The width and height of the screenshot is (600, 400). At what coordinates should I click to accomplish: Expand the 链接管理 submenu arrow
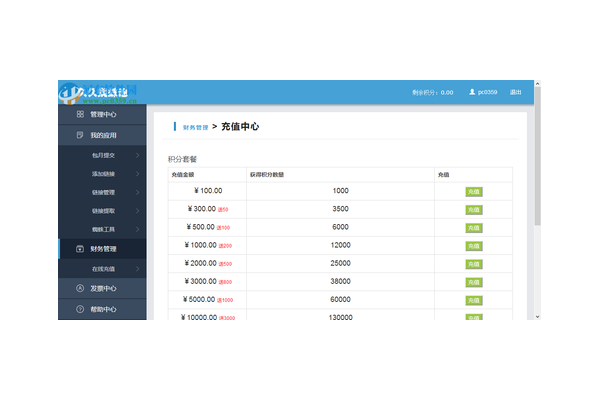click(x=137, y=192)
